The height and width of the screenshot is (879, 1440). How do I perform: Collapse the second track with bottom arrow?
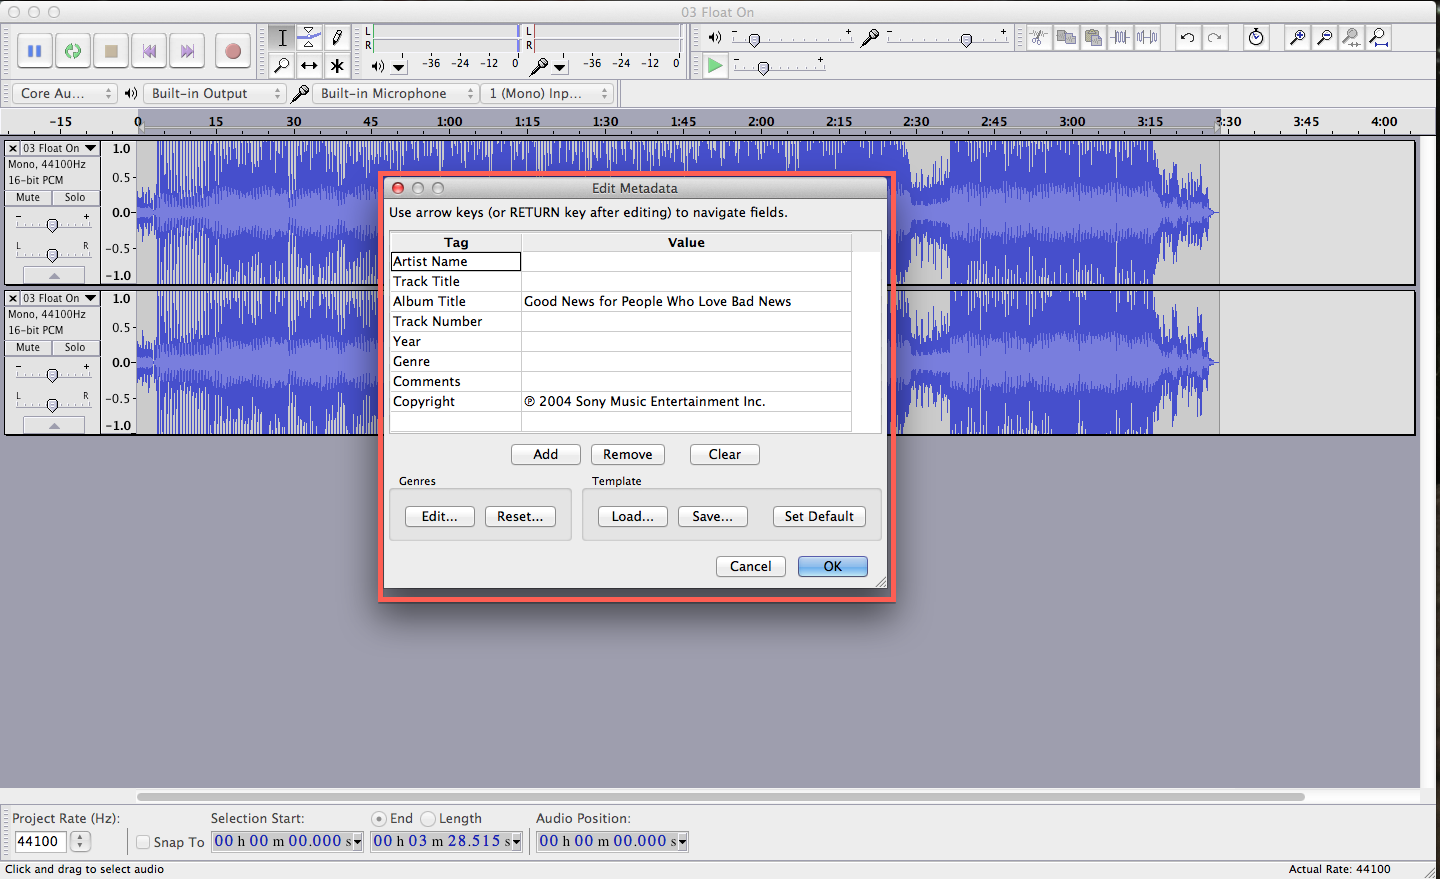tap(54, 425)
